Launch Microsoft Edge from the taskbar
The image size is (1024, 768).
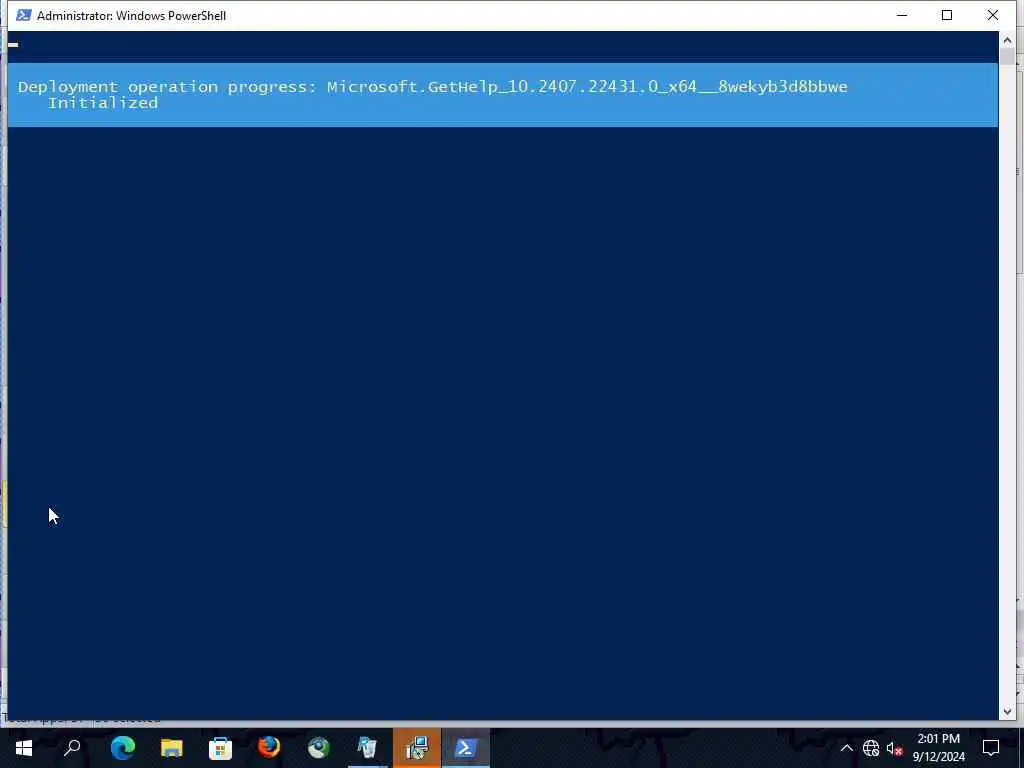click(x=123, y=748)
